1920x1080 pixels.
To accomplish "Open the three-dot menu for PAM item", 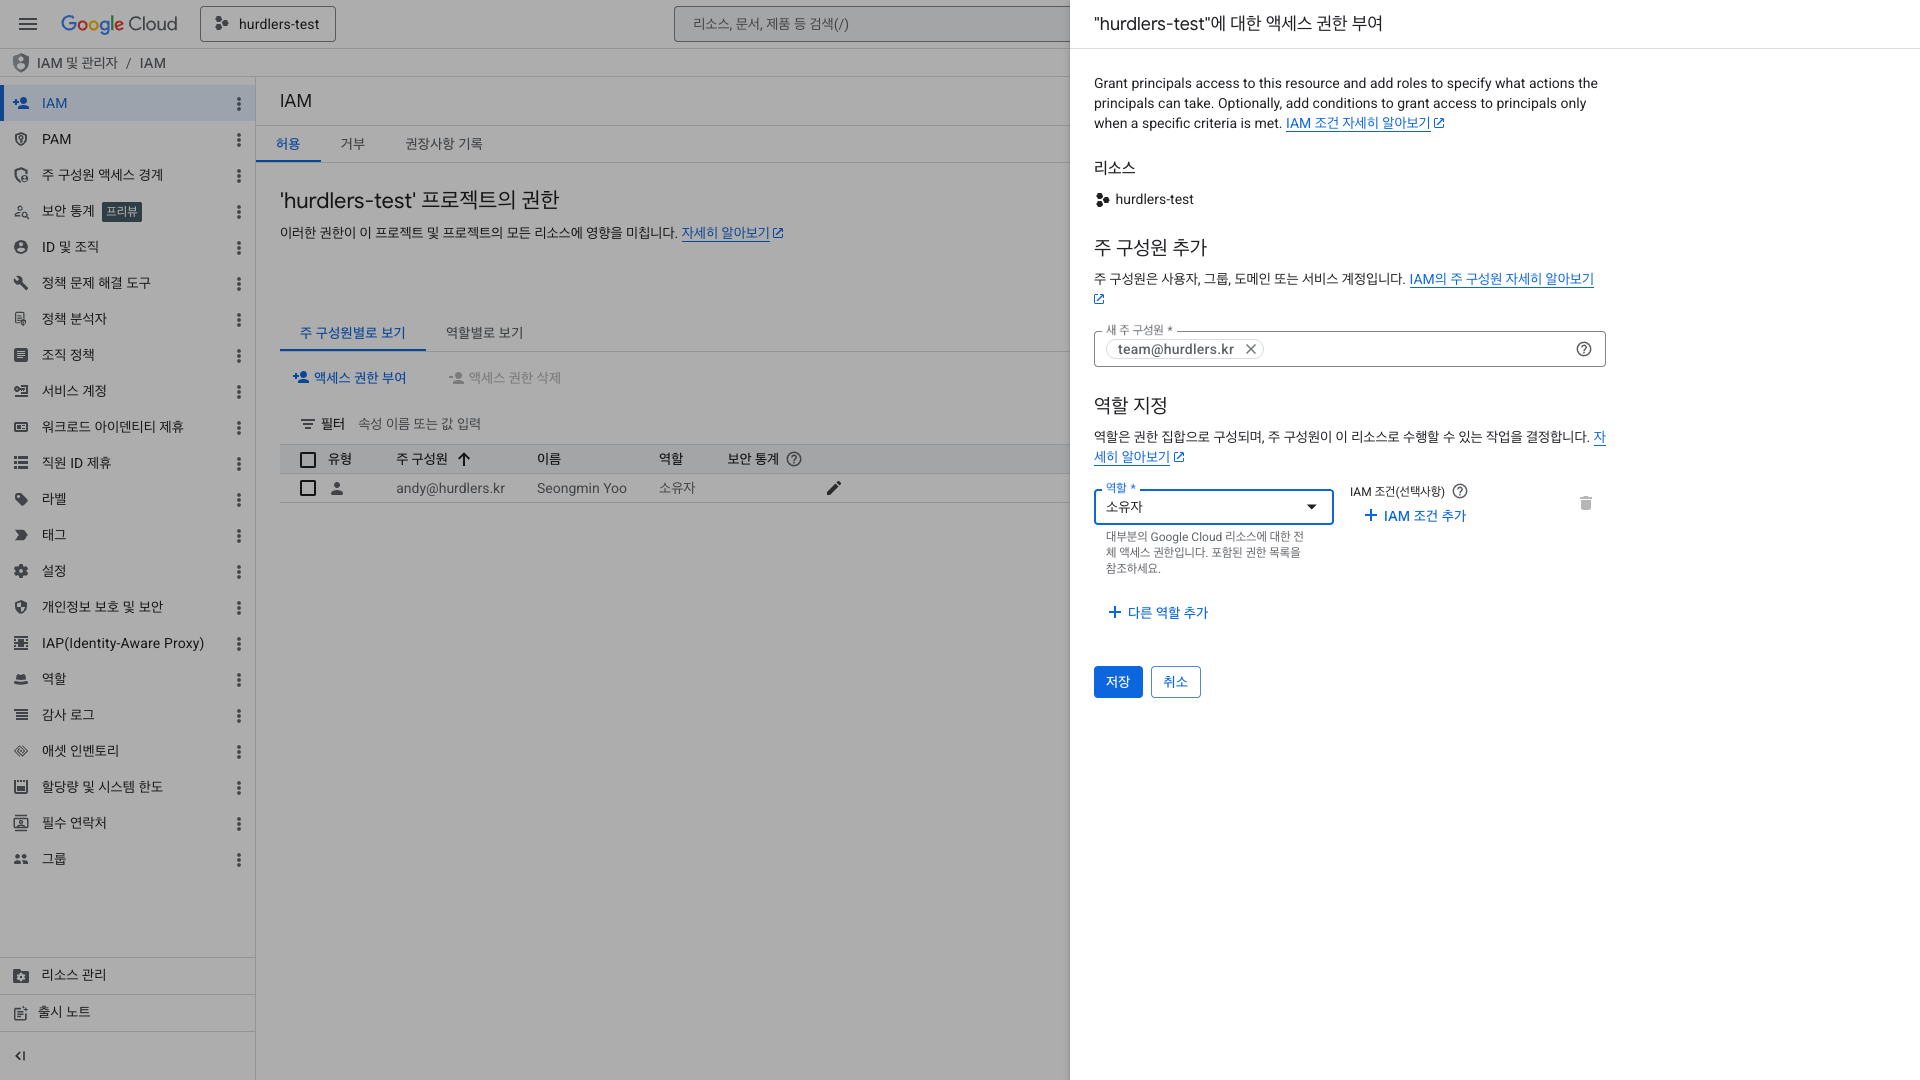I will click(x=239, y=140).
